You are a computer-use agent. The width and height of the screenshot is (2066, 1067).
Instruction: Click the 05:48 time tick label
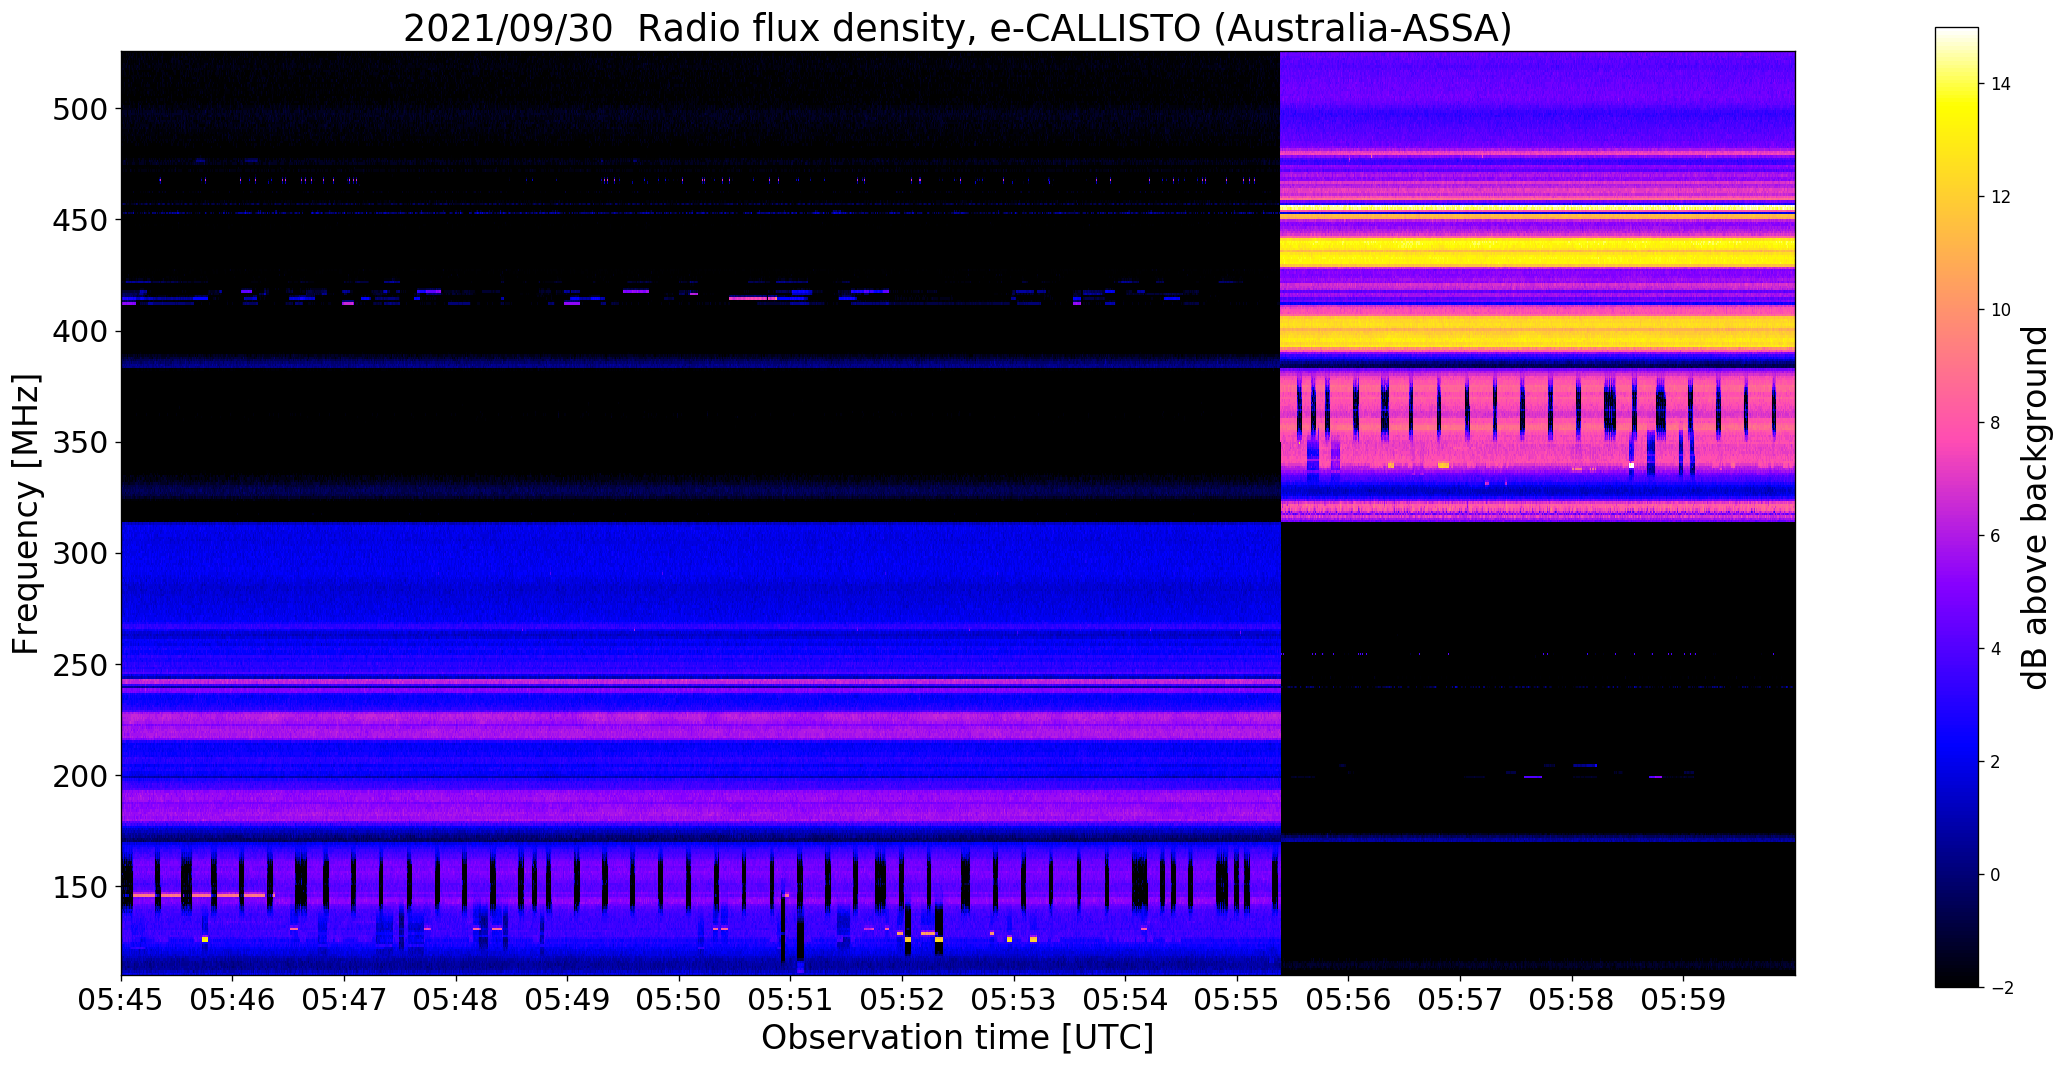[x=456, y=1000]
